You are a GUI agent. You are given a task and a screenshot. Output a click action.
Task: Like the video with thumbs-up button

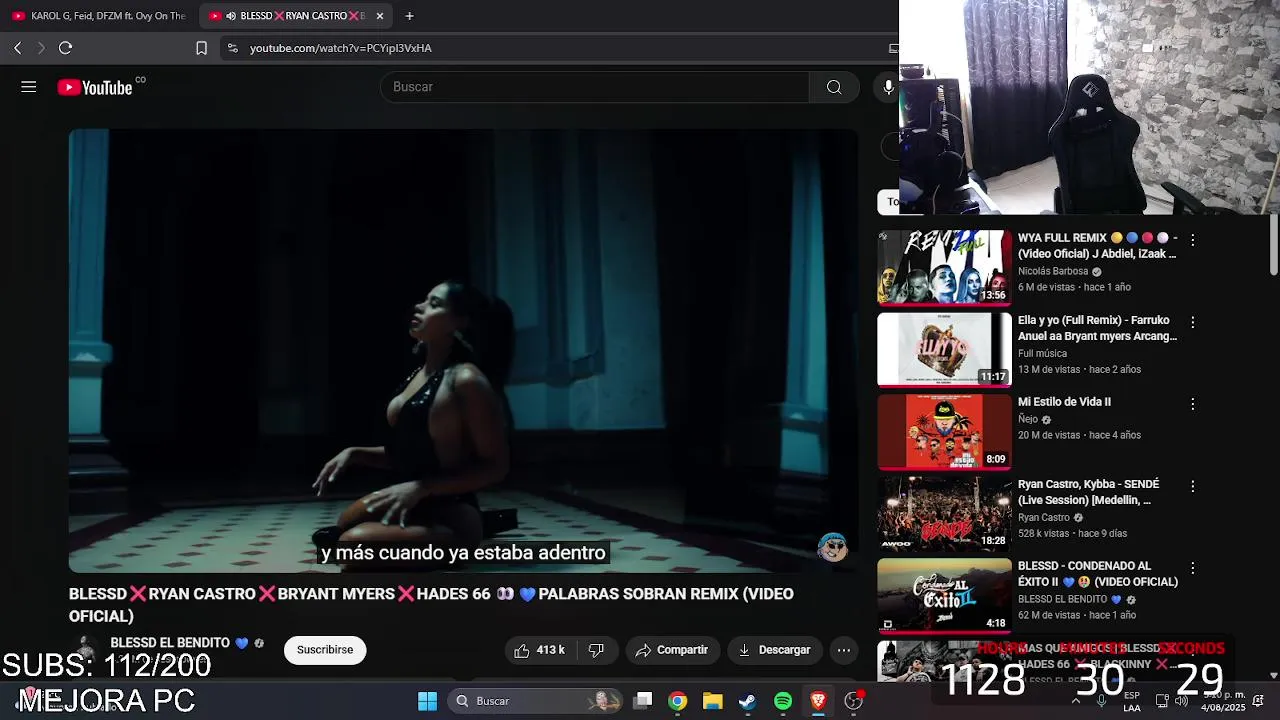point(539,650)
